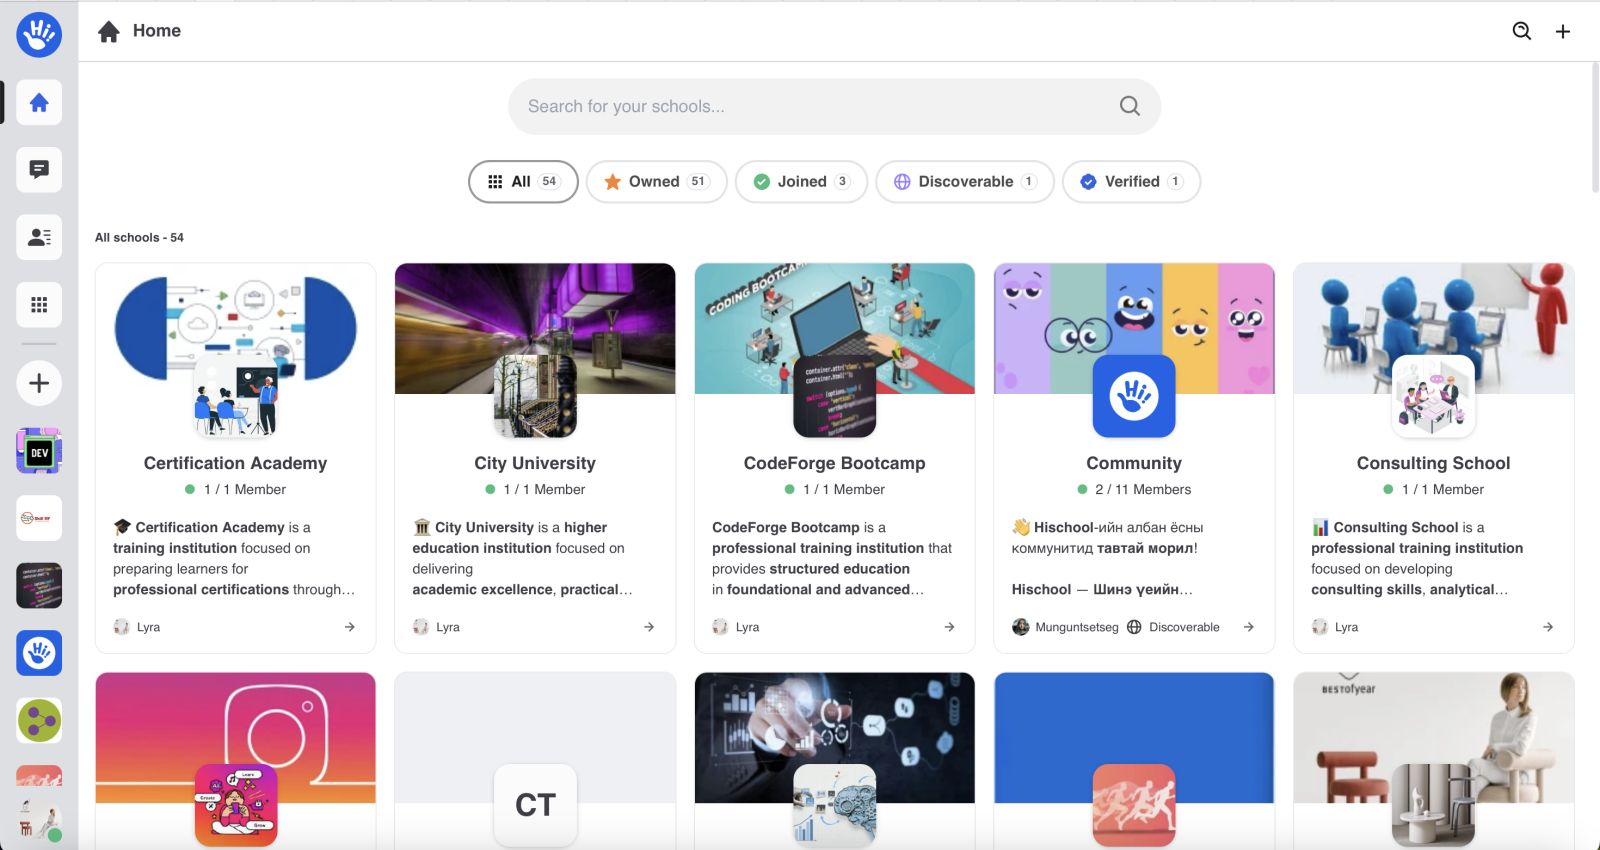Filter by Owned schools
The image size is (1600, 850).
(656, 182)
